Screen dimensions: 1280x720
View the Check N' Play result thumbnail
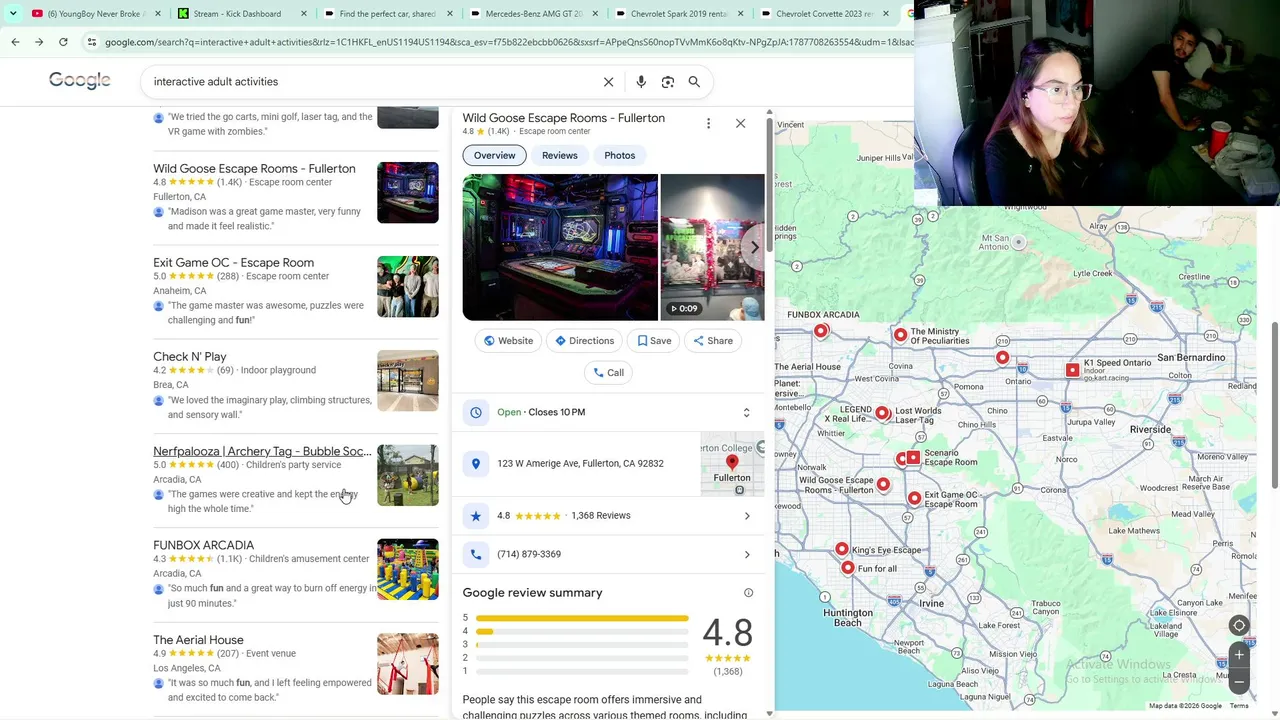click(408, 381)
